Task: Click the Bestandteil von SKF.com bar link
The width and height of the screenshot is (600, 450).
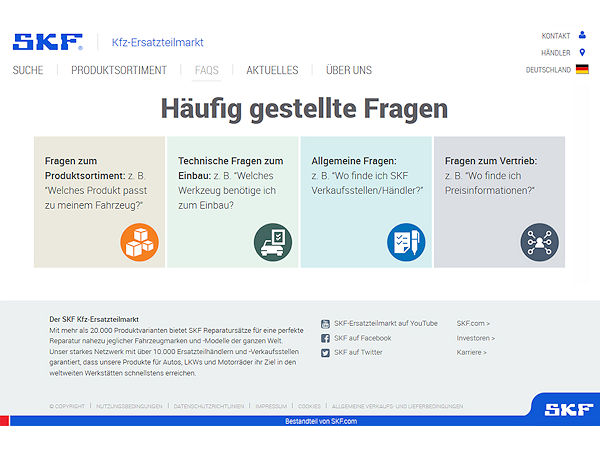Action: coord(321,421)
